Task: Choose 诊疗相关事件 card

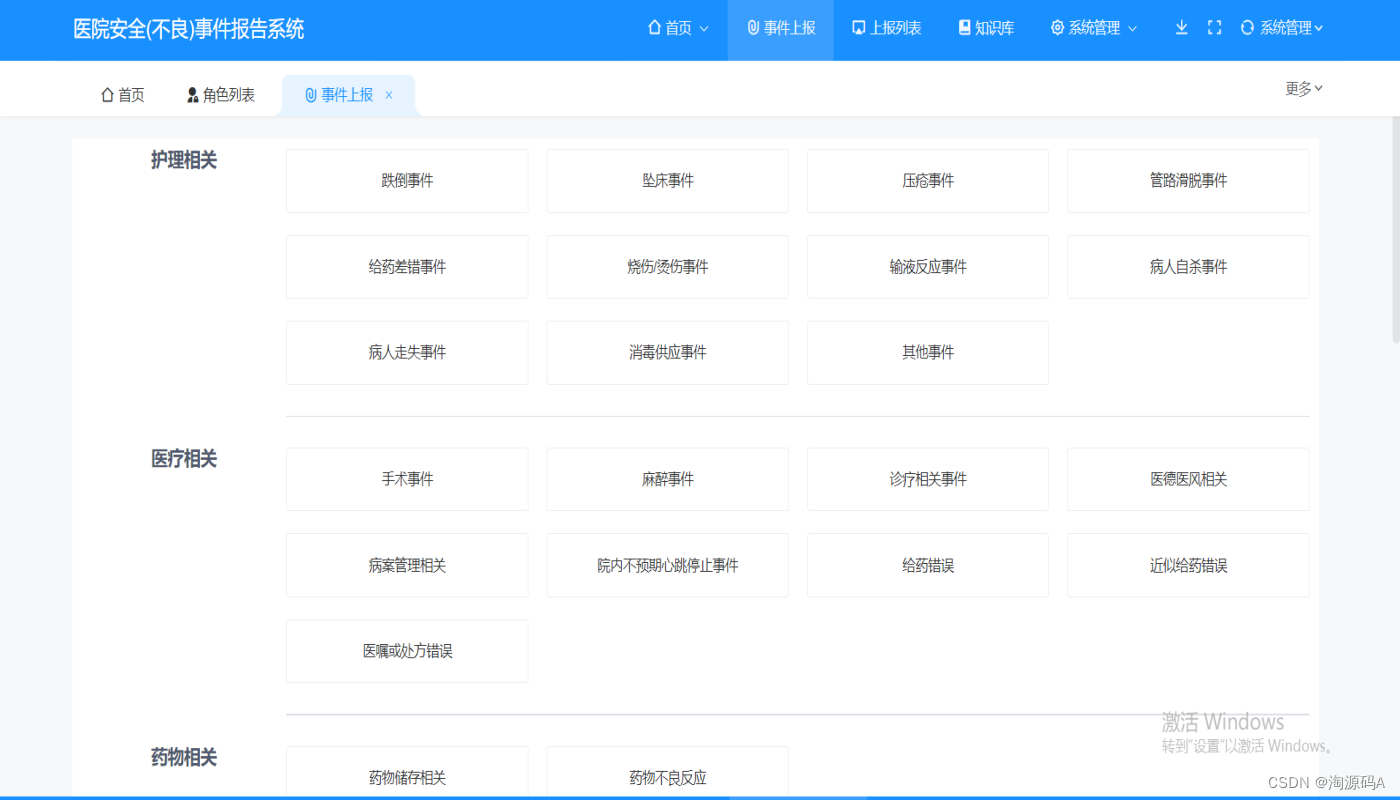Action: pos(928,480)
